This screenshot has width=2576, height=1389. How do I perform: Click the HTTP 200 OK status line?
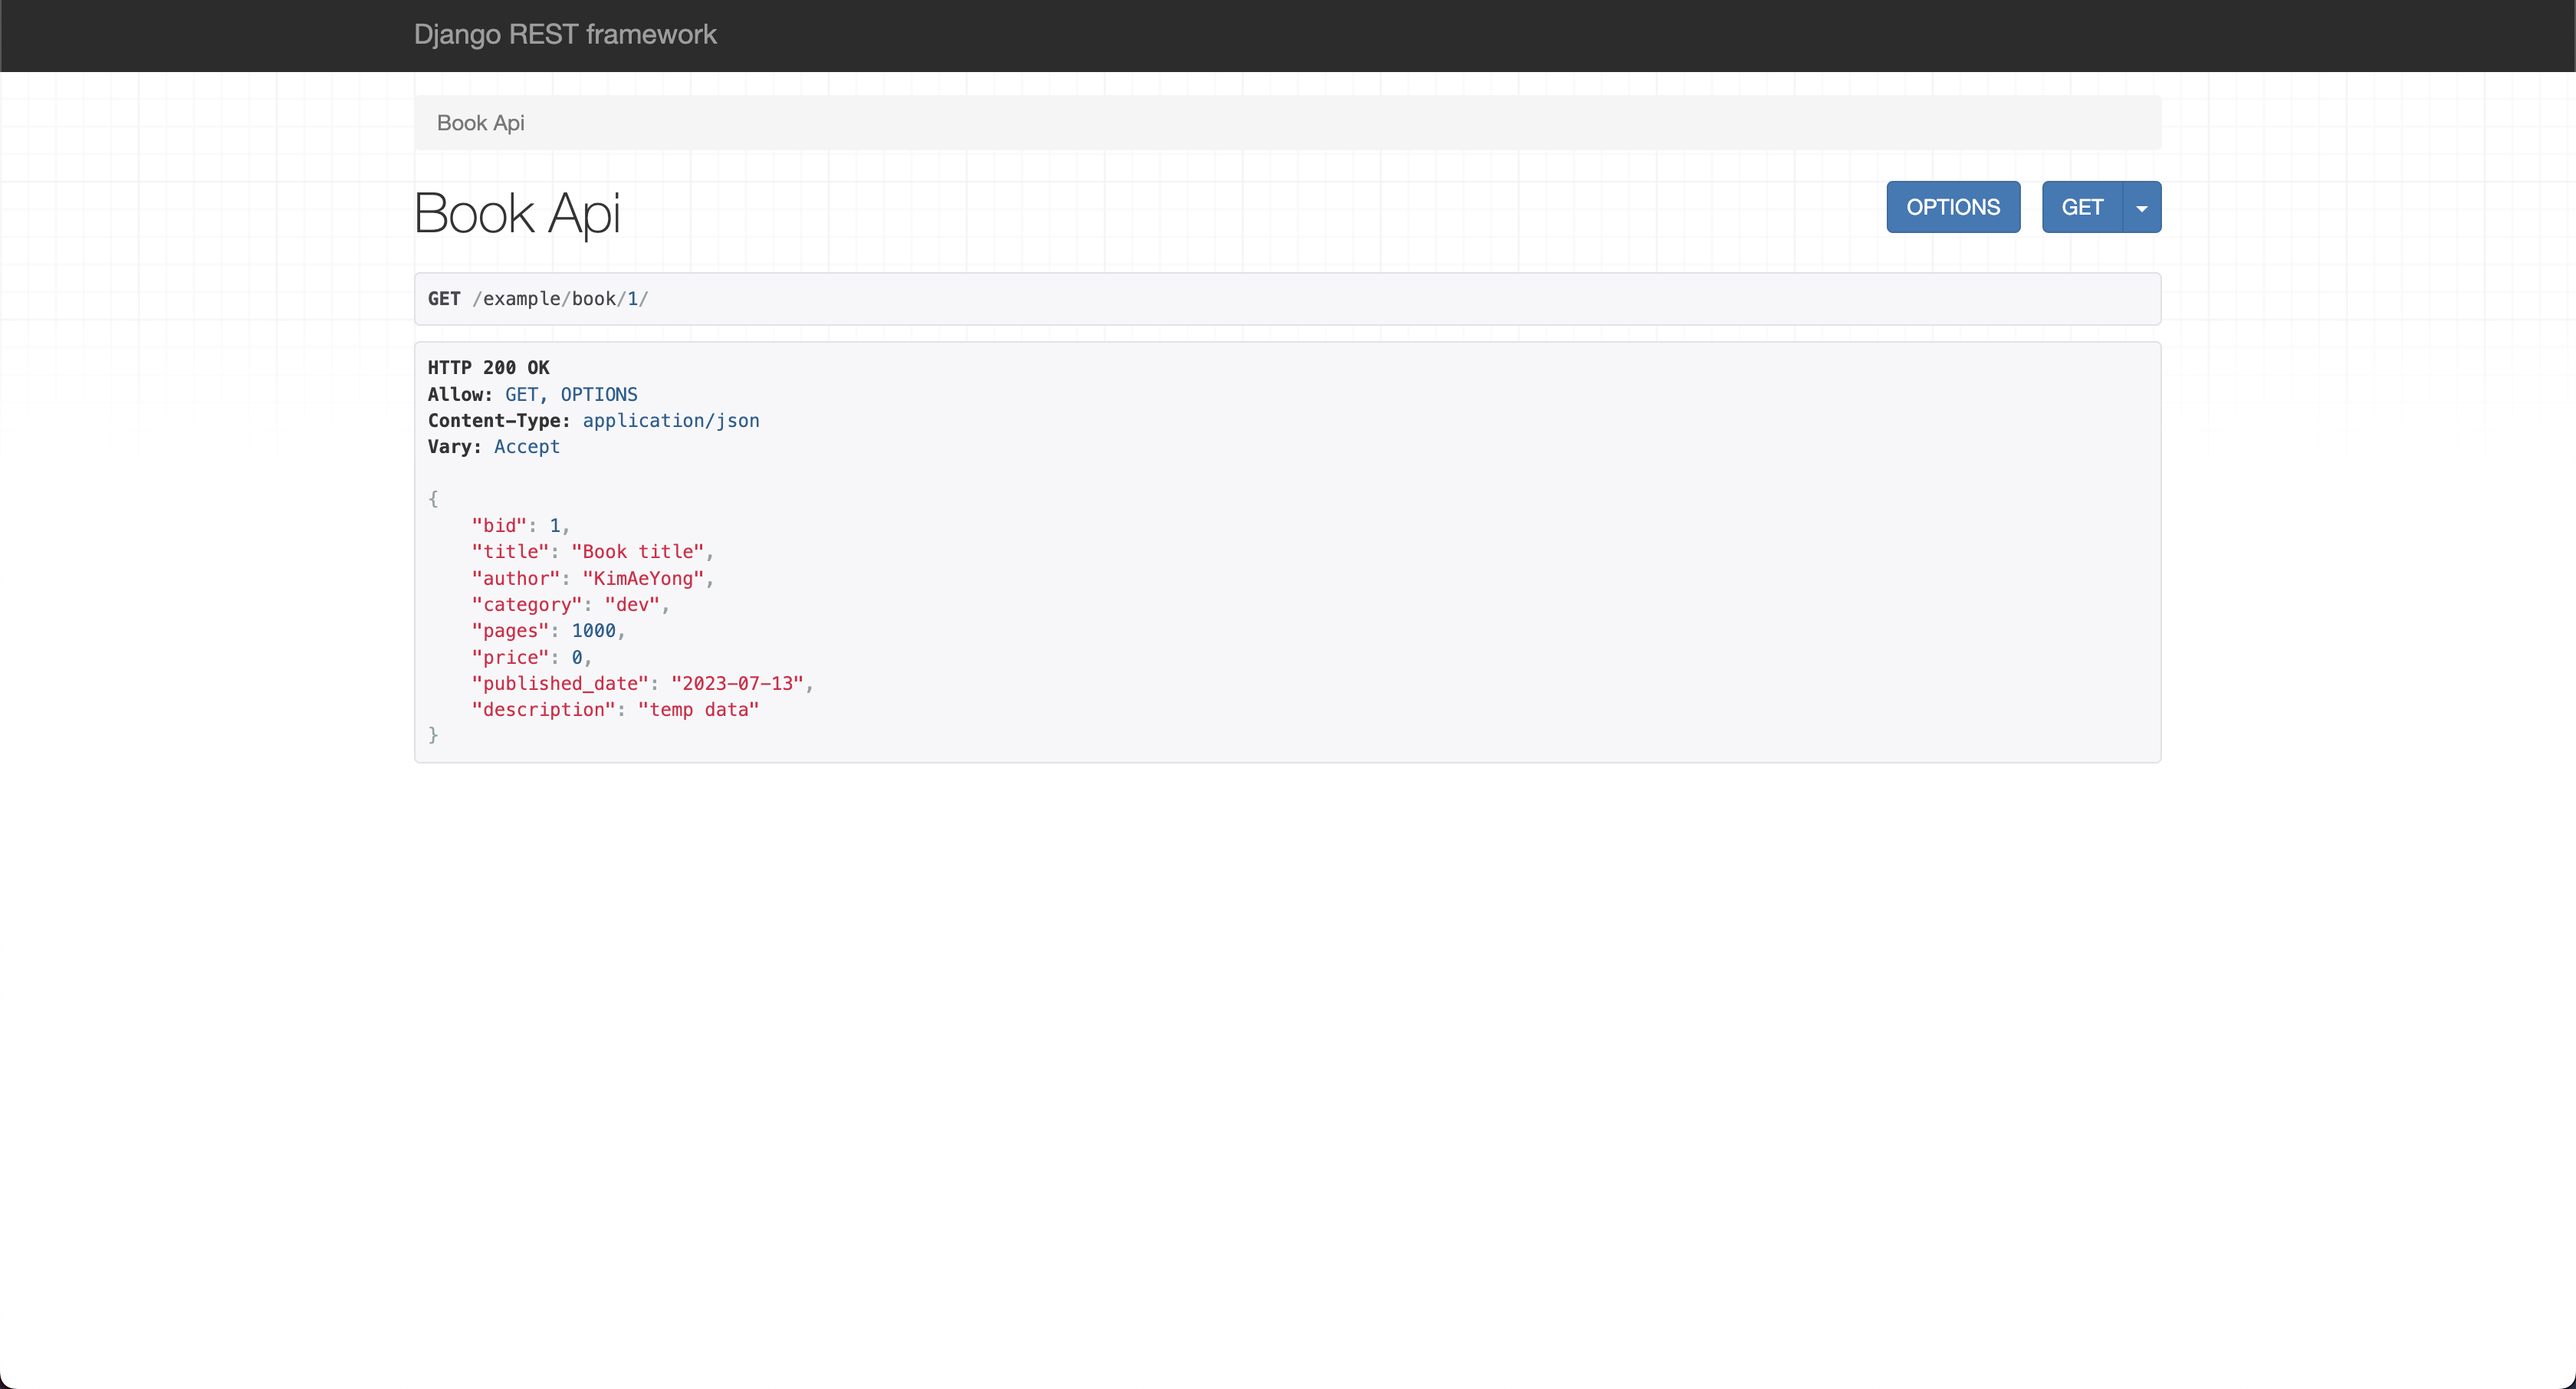[488, 368]
